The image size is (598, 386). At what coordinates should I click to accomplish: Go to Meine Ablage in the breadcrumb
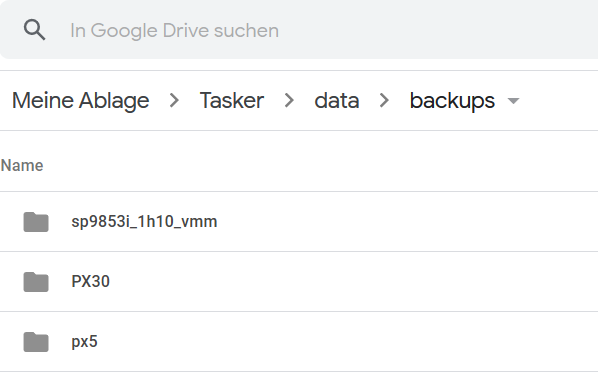pyautogui.click(x=80, y=101)
